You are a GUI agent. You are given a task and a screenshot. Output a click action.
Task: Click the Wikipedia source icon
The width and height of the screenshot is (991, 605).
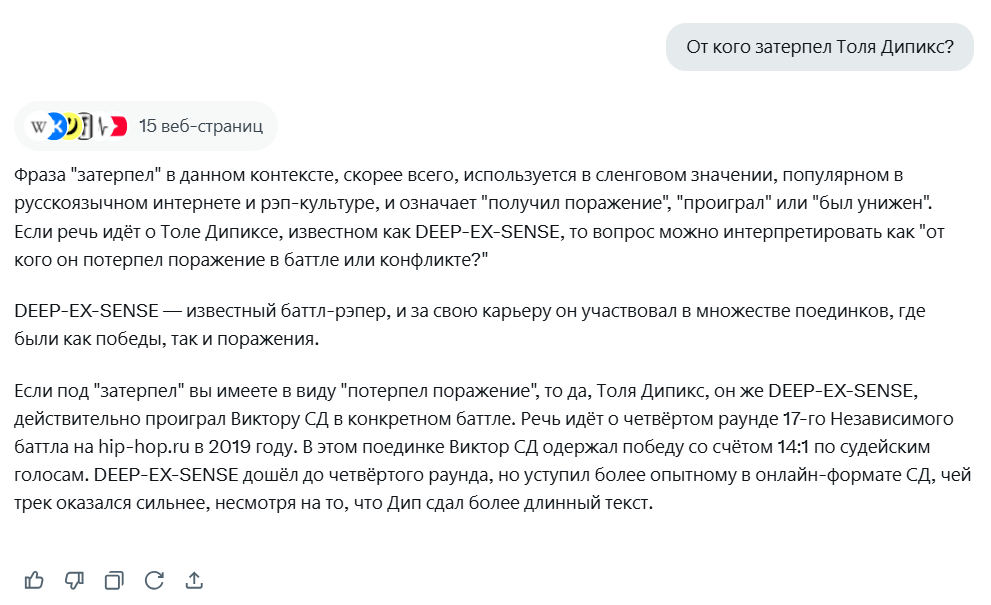tap(39, 126)
